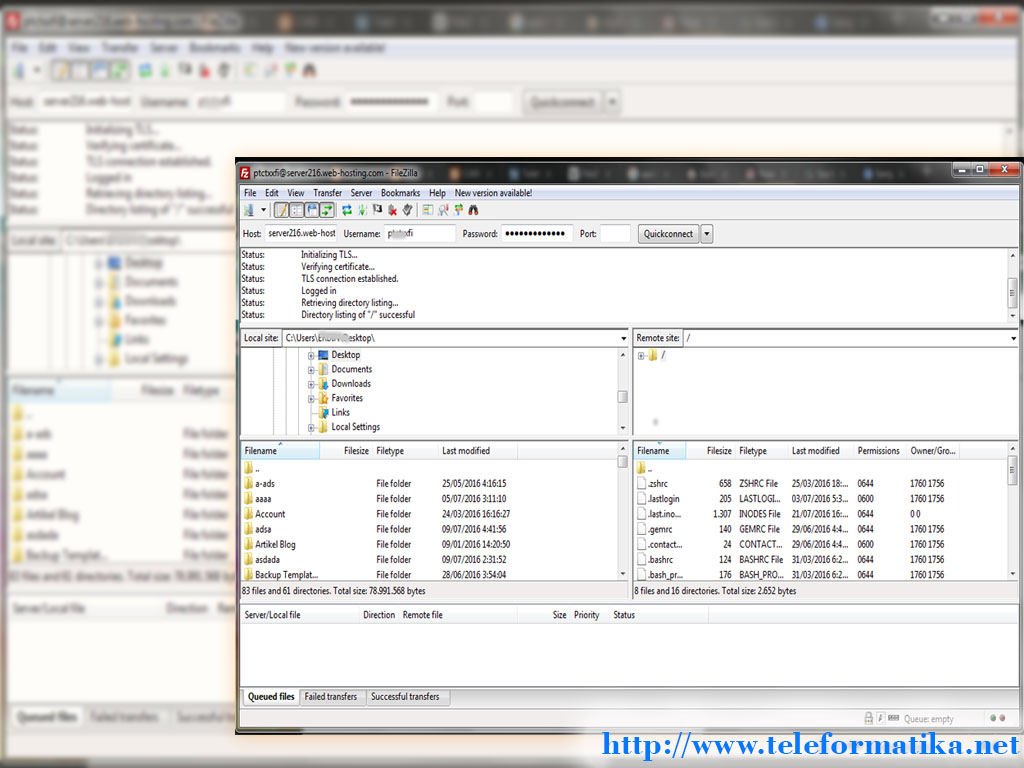Viewport: 1024px width, 768px height.
Task: Click the Find files binoculars icon
Action: 473,209
